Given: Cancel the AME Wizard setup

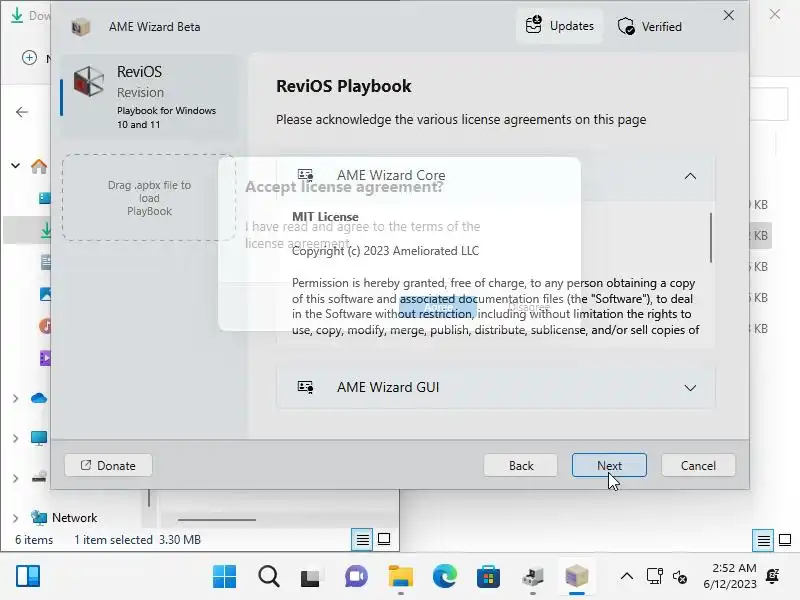Looking at the screenshot, I should [x=698, y=465].
